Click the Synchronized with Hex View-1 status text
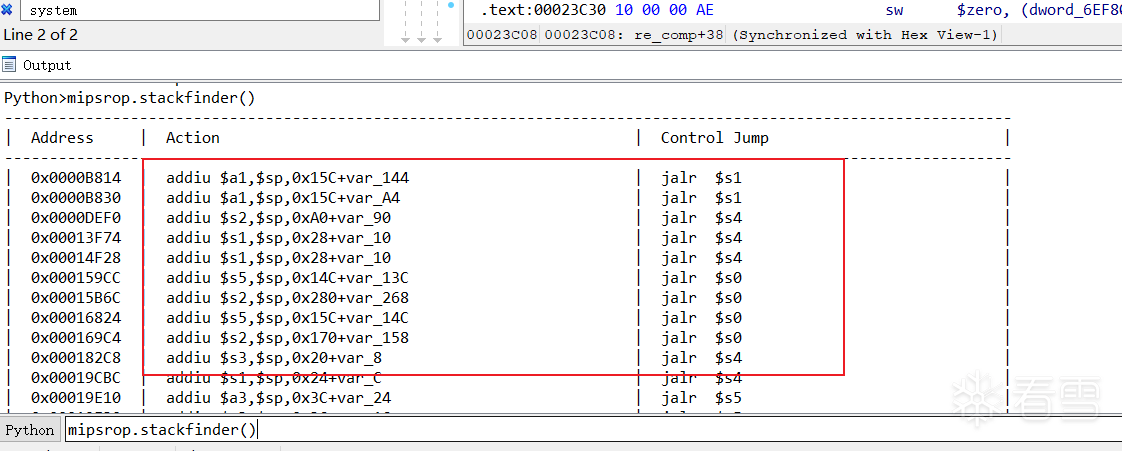The width and height of the screenshot is (1122, 451). tap(865, 34)
